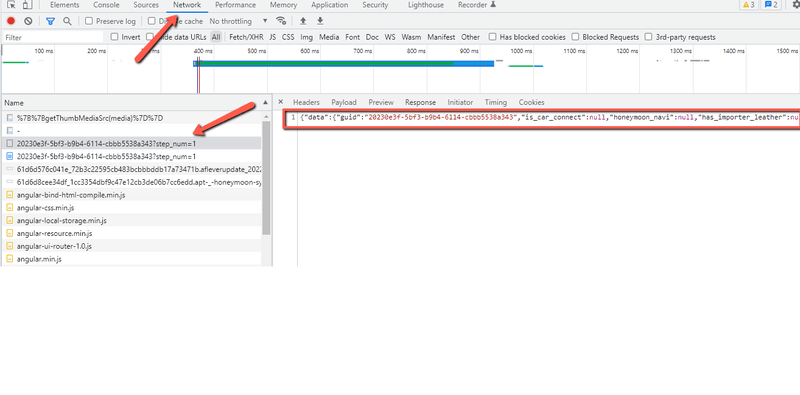Image resolution: width=800 pixels, height=395 pixels.
Task: Open network conditions wifi icon
Action: click(x=281, y=21)
